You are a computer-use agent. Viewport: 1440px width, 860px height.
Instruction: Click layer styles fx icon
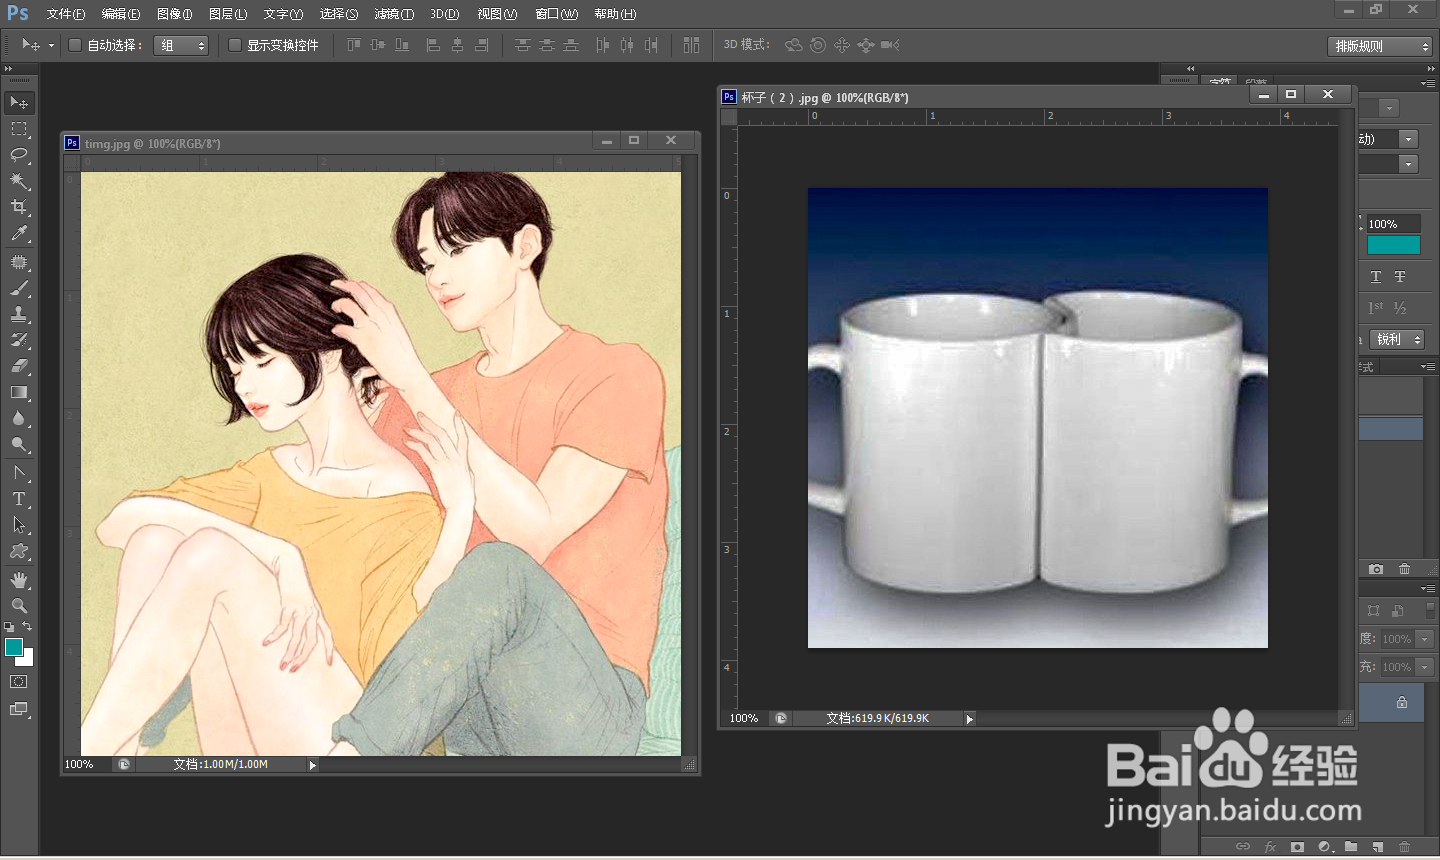click(1270, 847)
